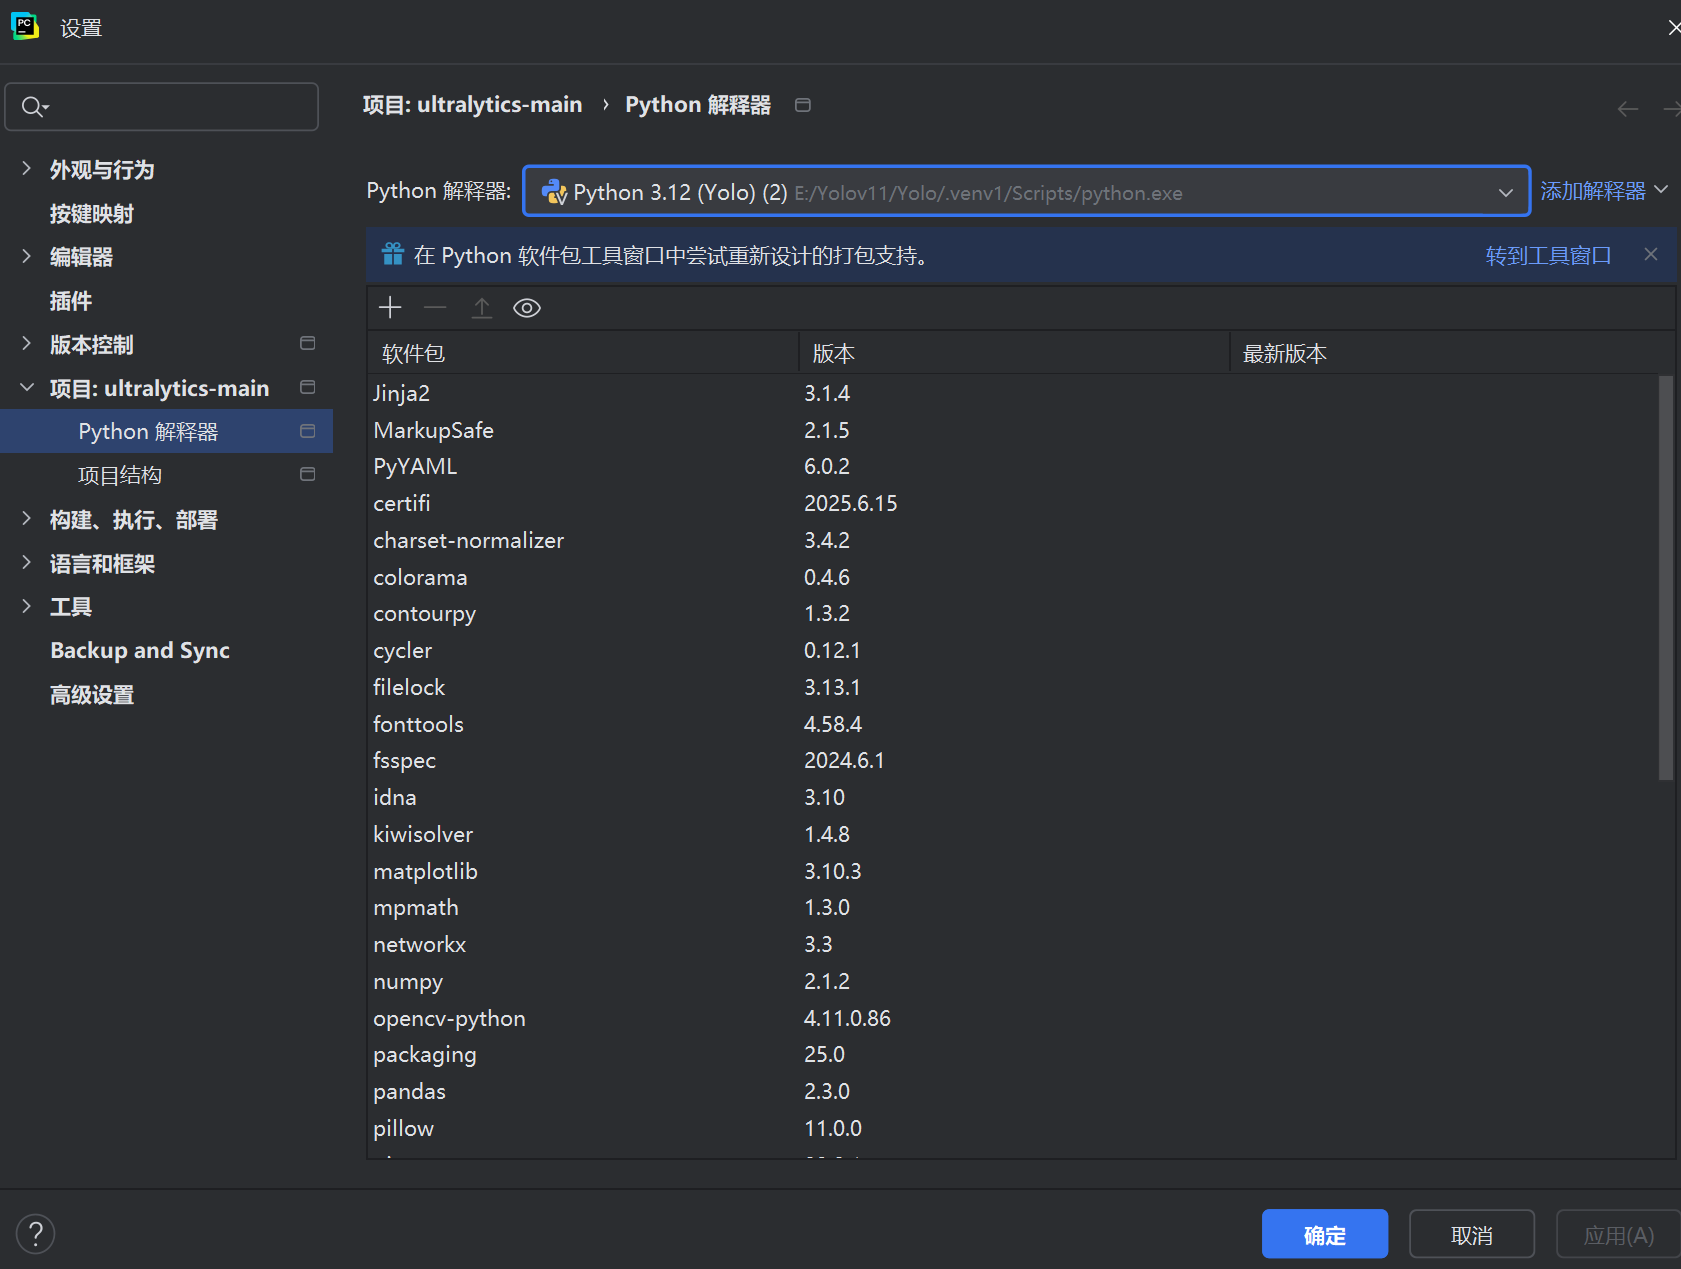Click the back navigation arrow

pos(1627,108)
